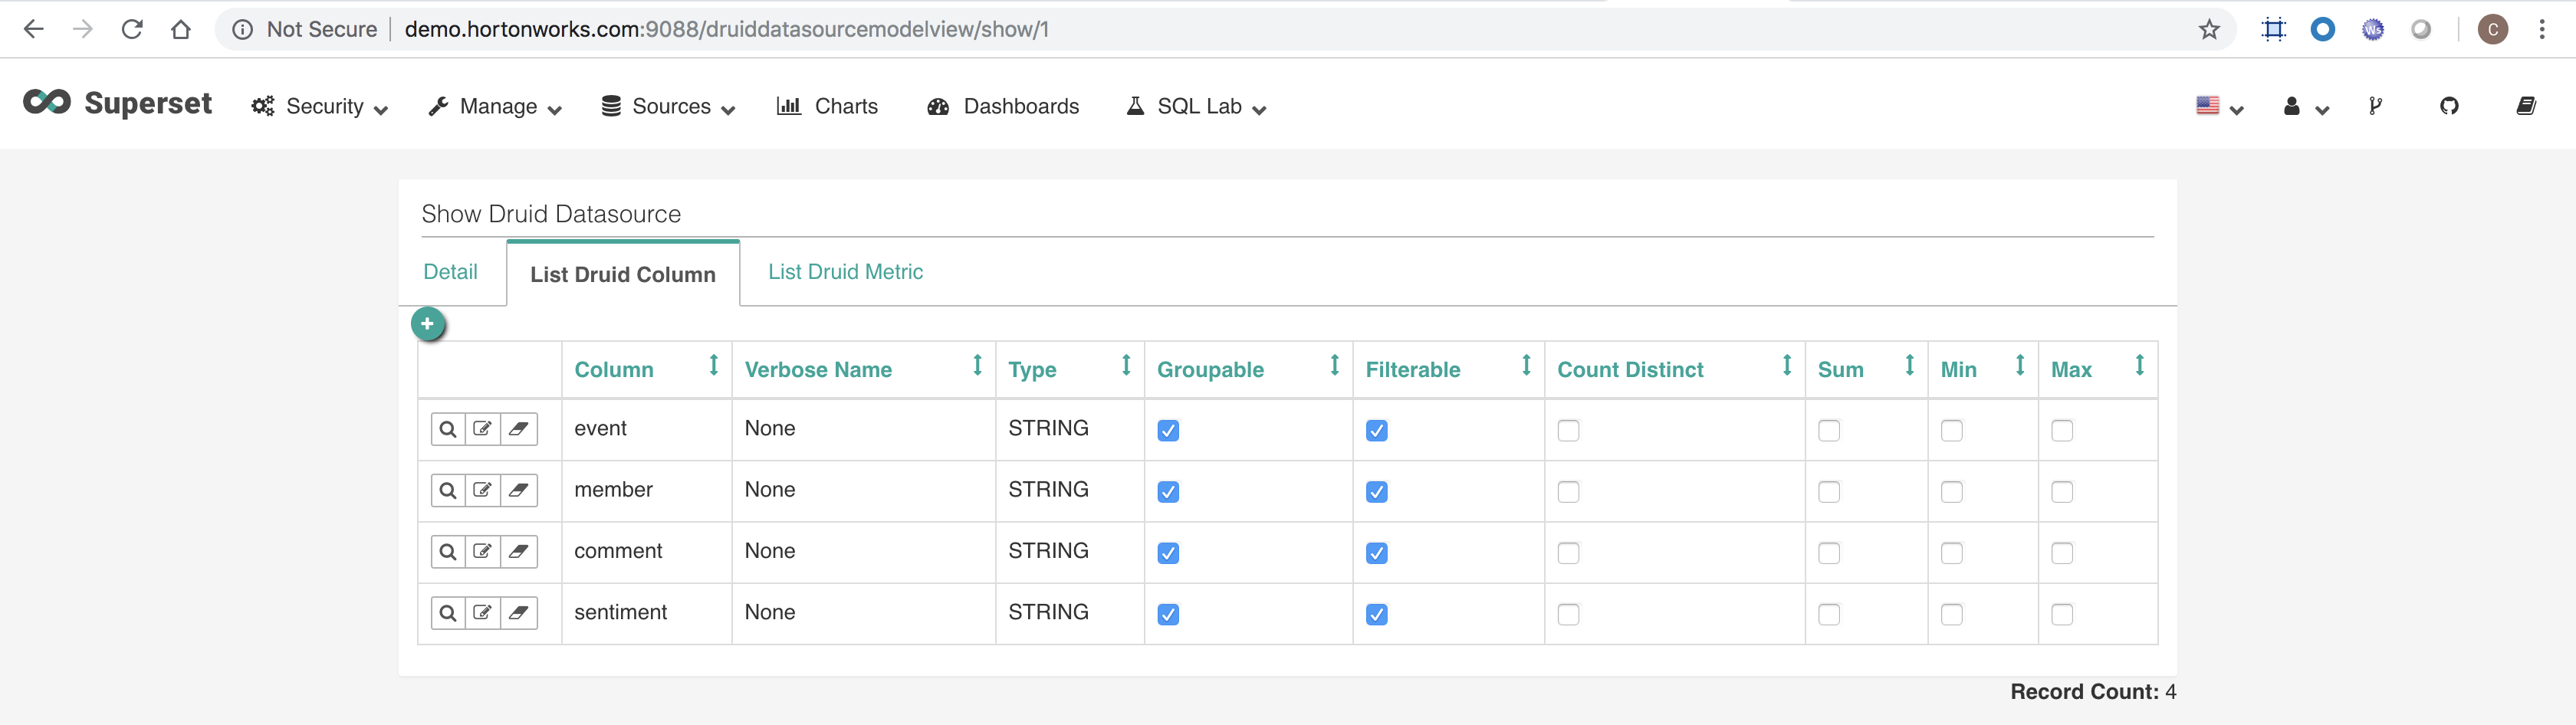Toggle Min checkbox for event
The height and width of the screenshot is (725, 2576).
[1952, 431]
